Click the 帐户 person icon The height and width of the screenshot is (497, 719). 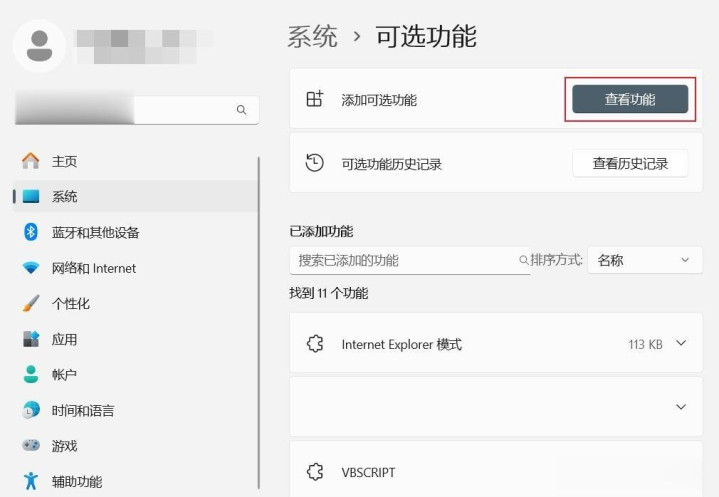point(31,374)
